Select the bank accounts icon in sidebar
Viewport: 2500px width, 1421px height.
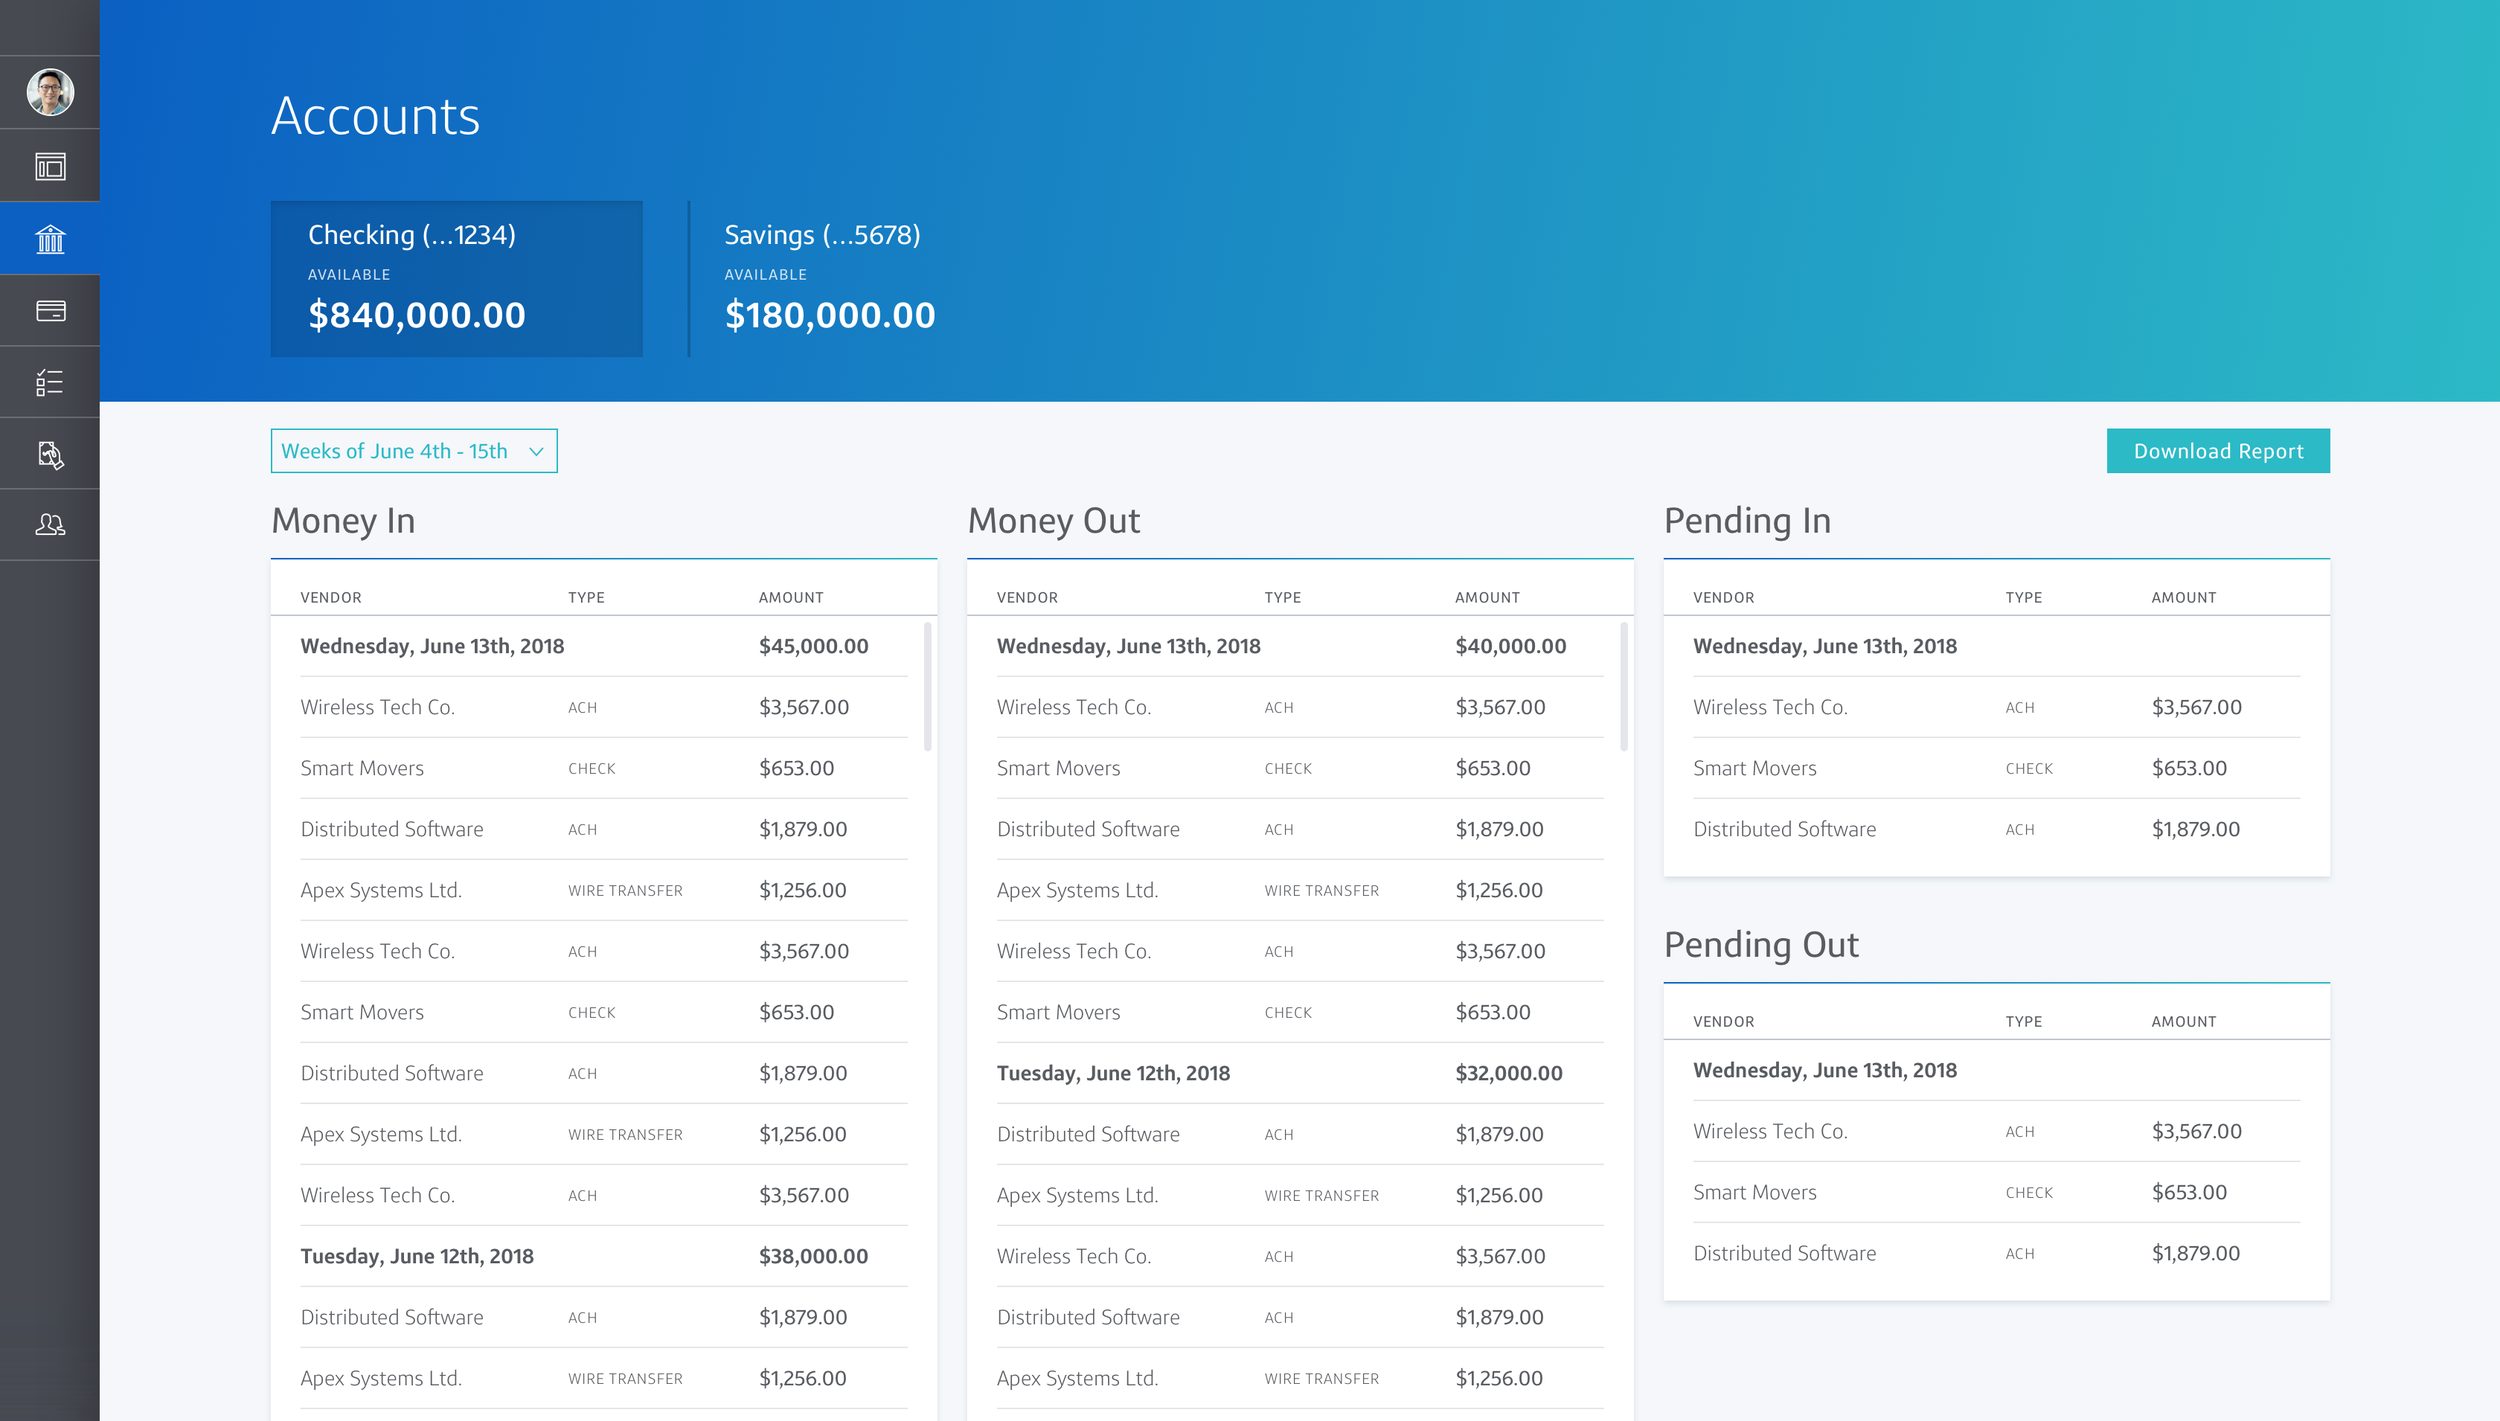pos(50,239)
